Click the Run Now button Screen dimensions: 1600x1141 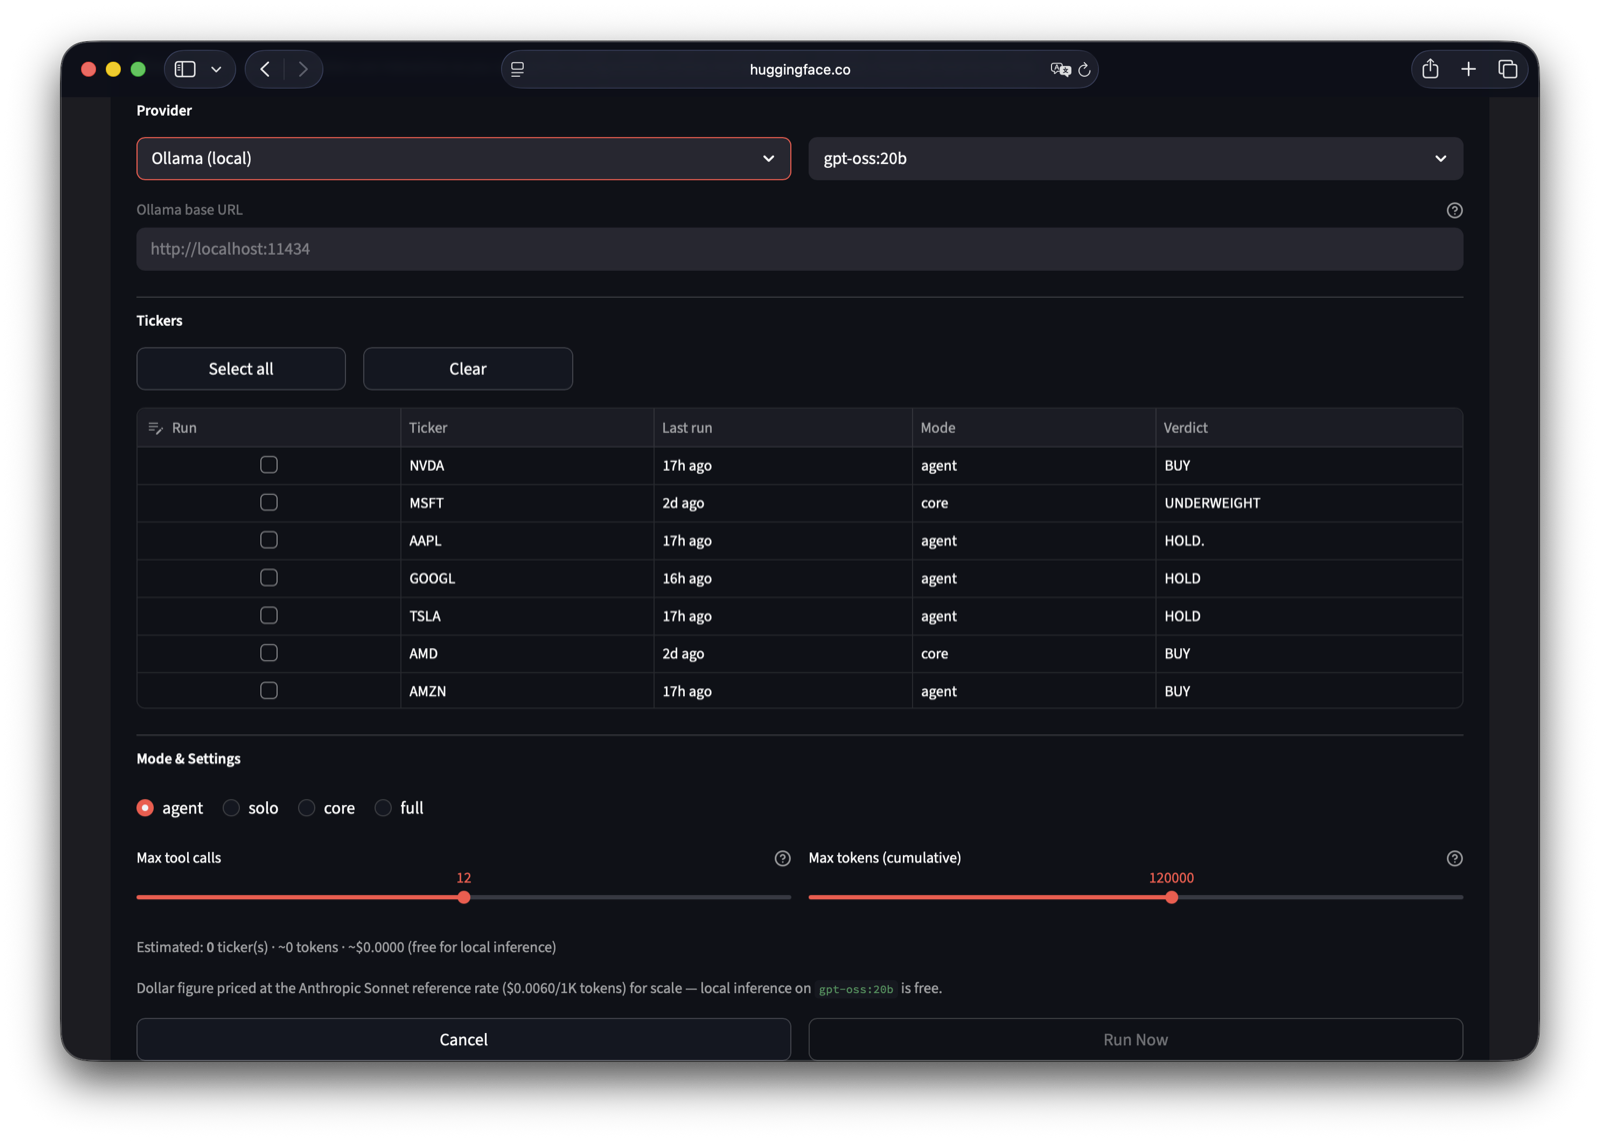(1135, 1039)
